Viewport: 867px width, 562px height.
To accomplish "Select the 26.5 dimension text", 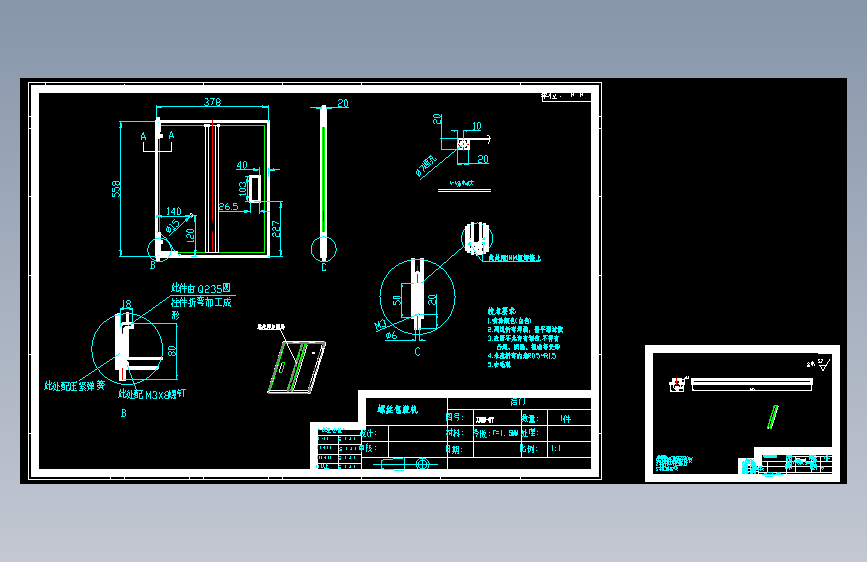I will click(x=228, y=206).
